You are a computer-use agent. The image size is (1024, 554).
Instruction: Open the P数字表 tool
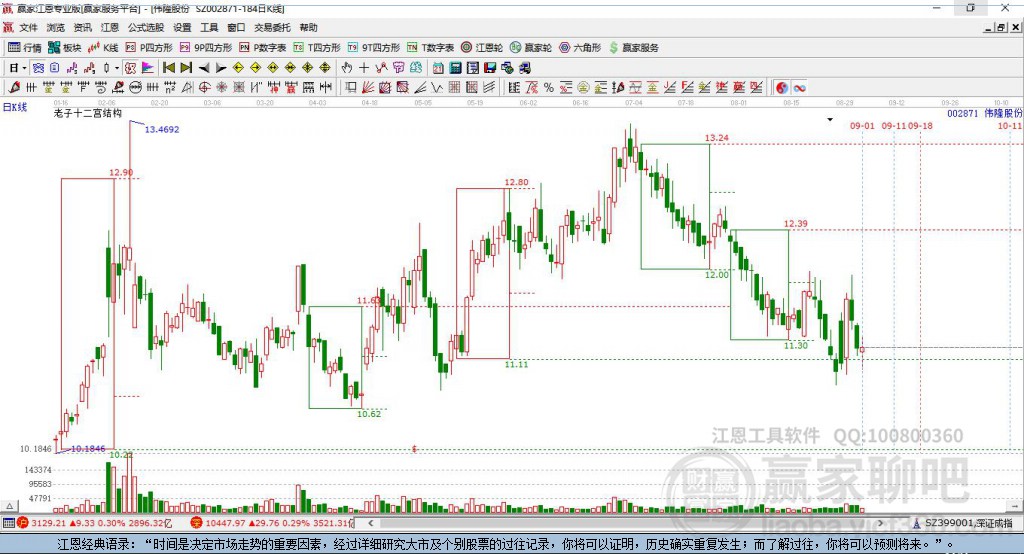tap(263, 48)
